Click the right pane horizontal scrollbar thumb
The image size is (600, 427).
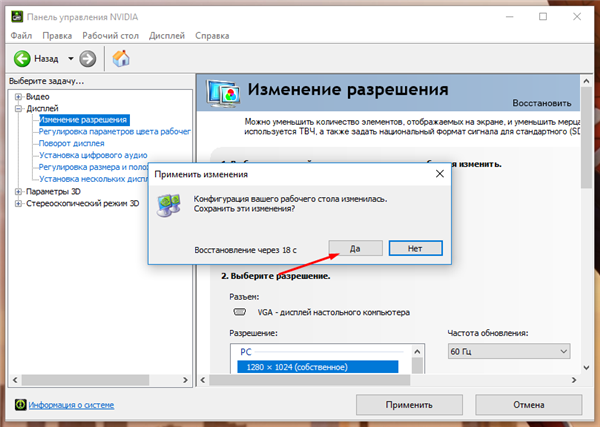(309, 380)
